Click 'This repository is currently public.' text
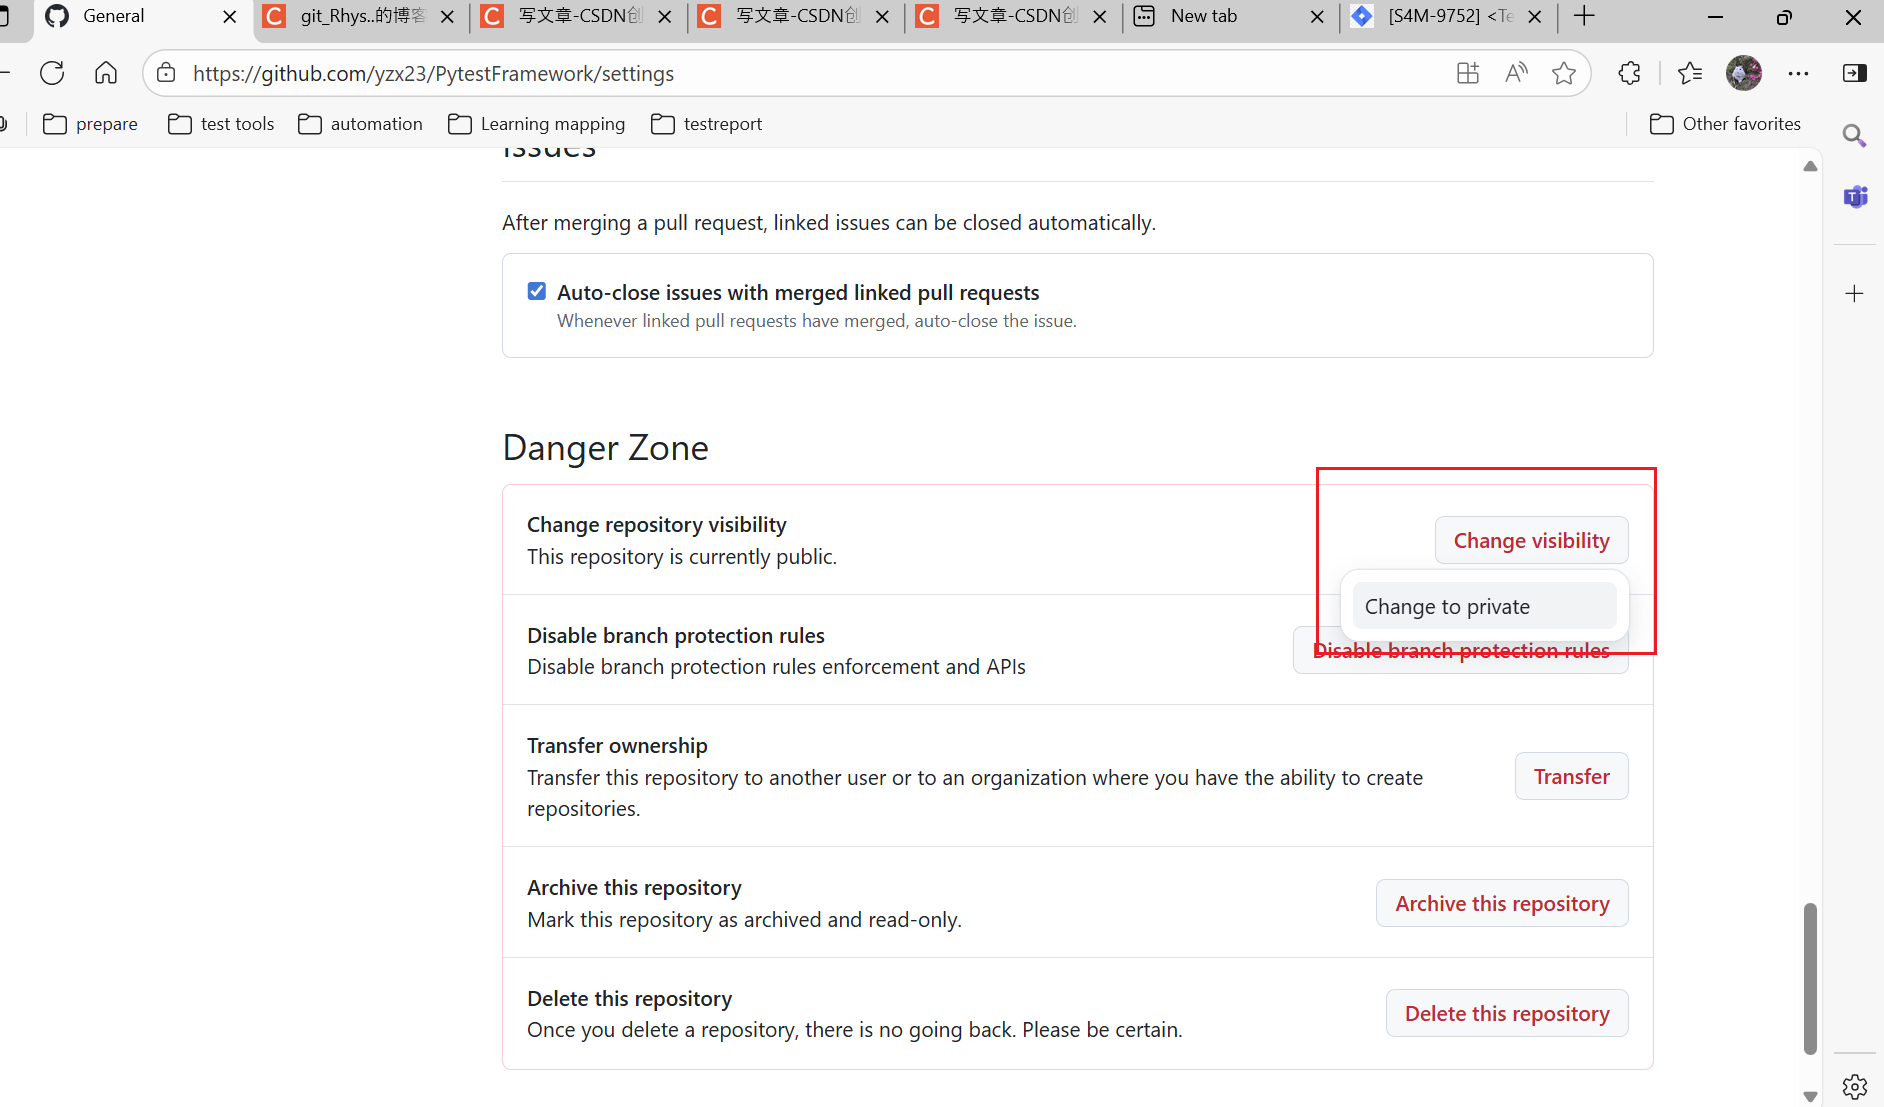1884x1107 pixels. pyautogui.click(x=682, y=556)
